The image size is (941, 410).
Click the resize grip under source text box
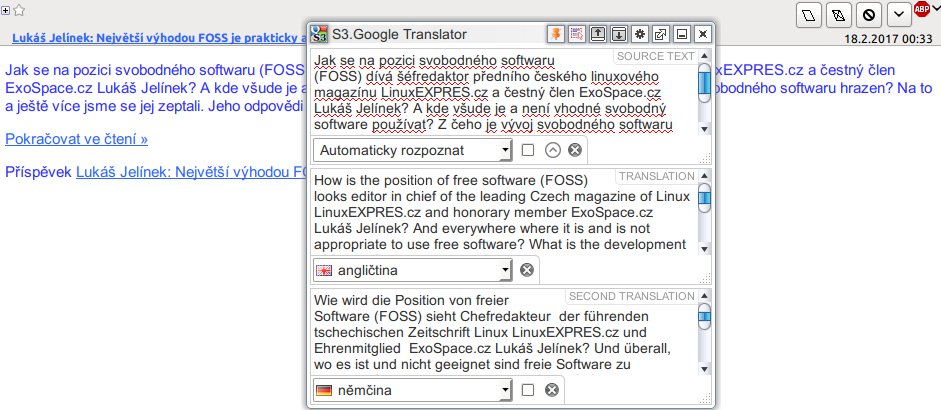tap(706, 158)
